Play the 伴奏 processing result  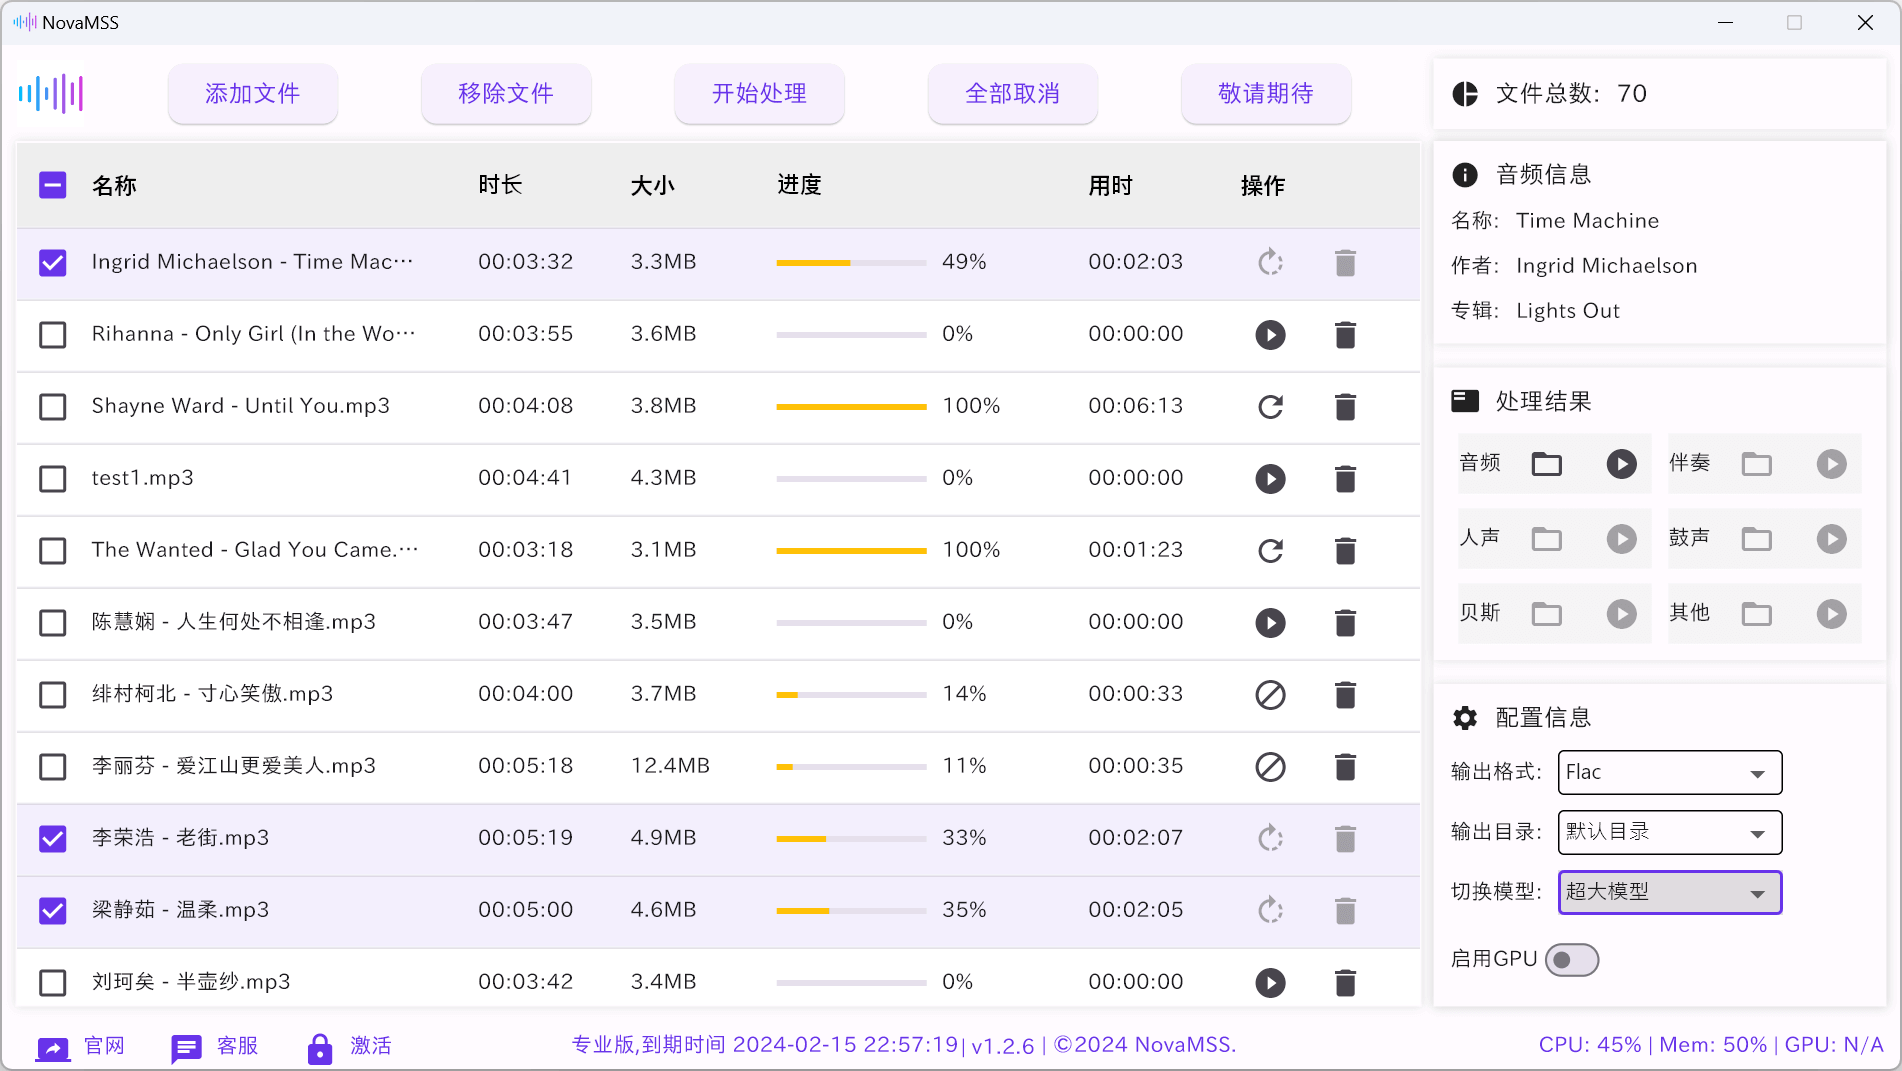click(x=1831, y=463)
